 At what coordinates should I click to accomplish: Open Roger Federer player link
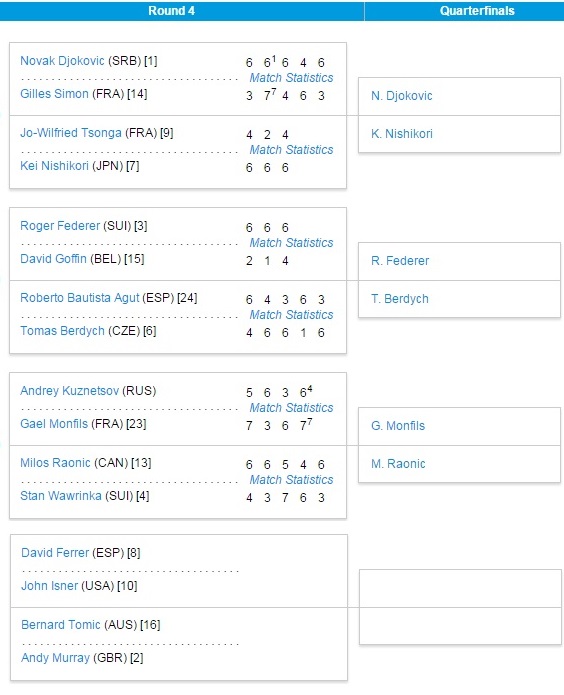point(60,226)
